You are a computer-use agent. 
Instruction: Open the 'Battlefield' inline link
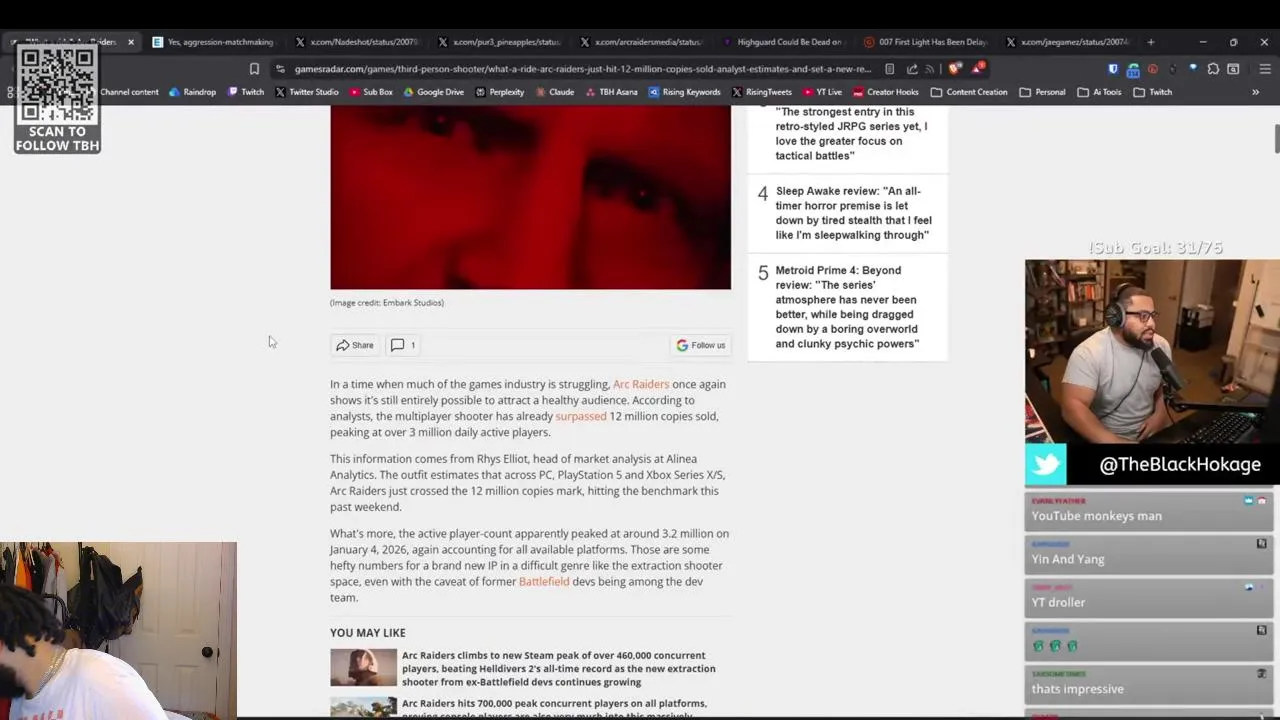tap(544, 581)
